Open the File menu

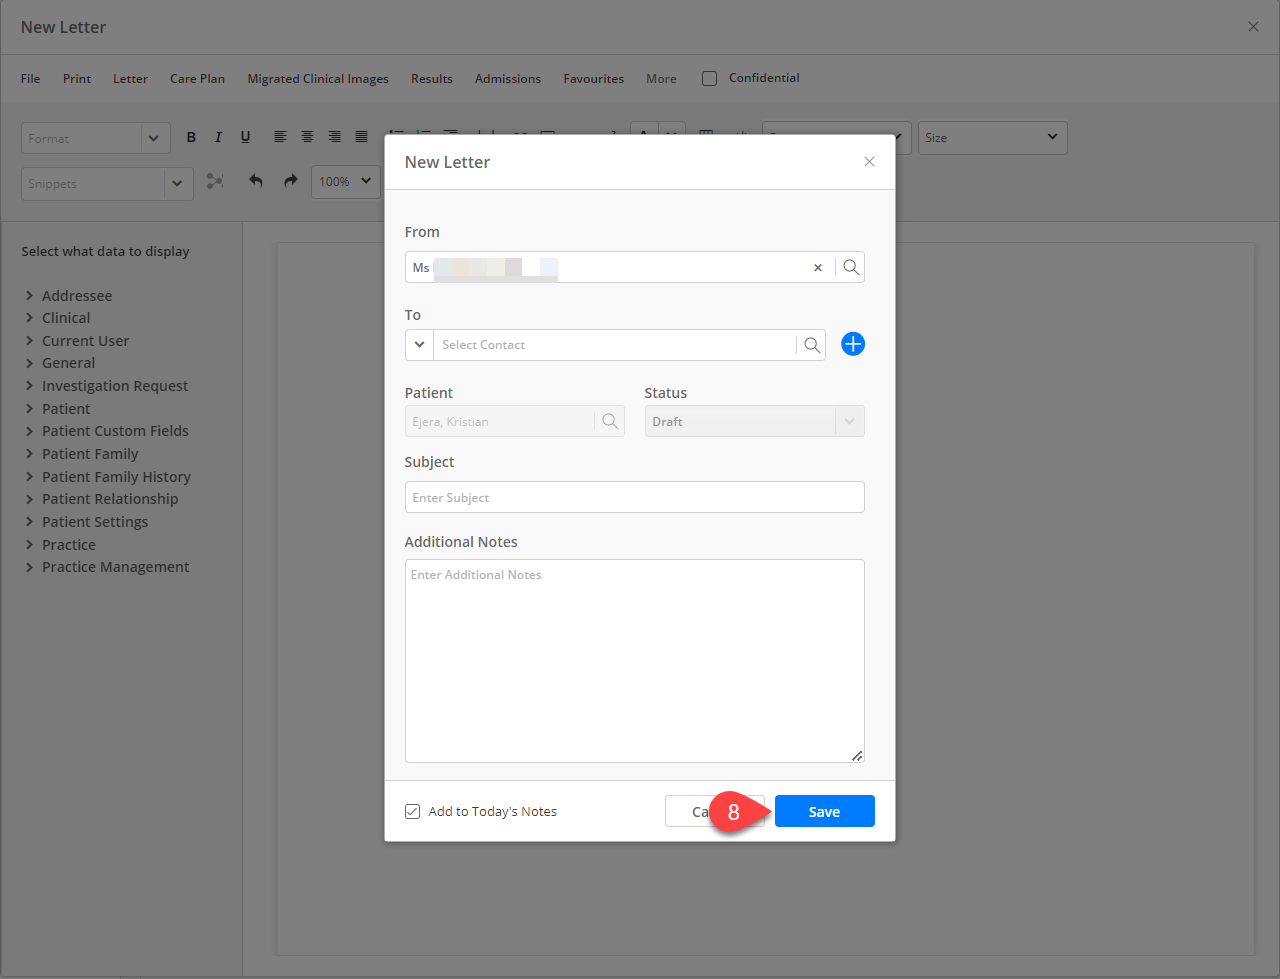point(31,79)
